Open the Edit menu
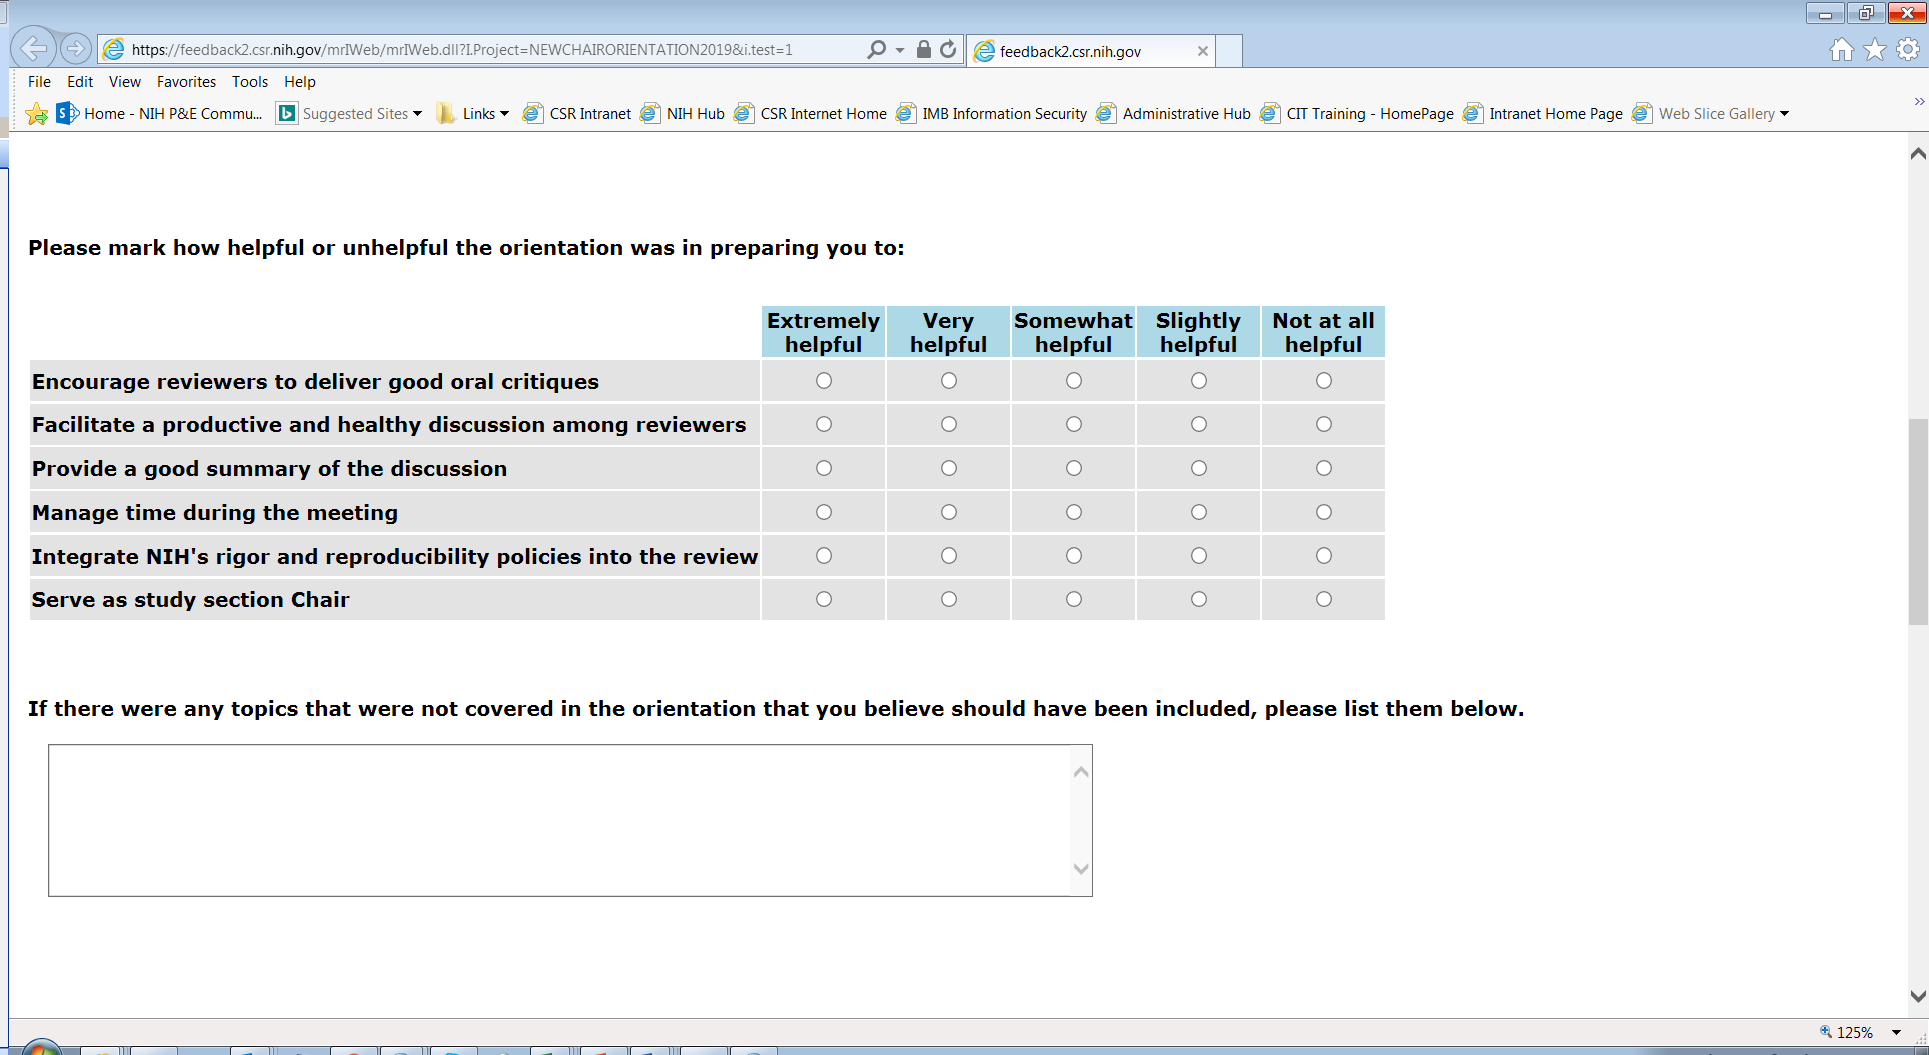 (80, 82)
